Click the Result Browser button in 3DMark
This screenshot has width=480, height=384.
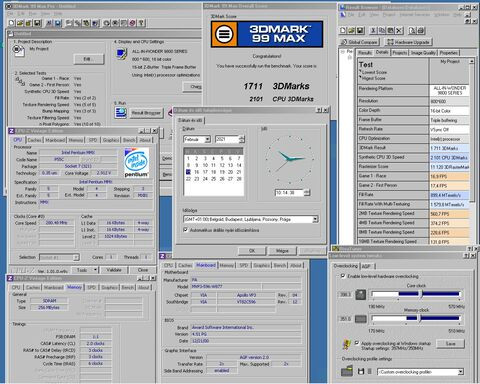146,113
